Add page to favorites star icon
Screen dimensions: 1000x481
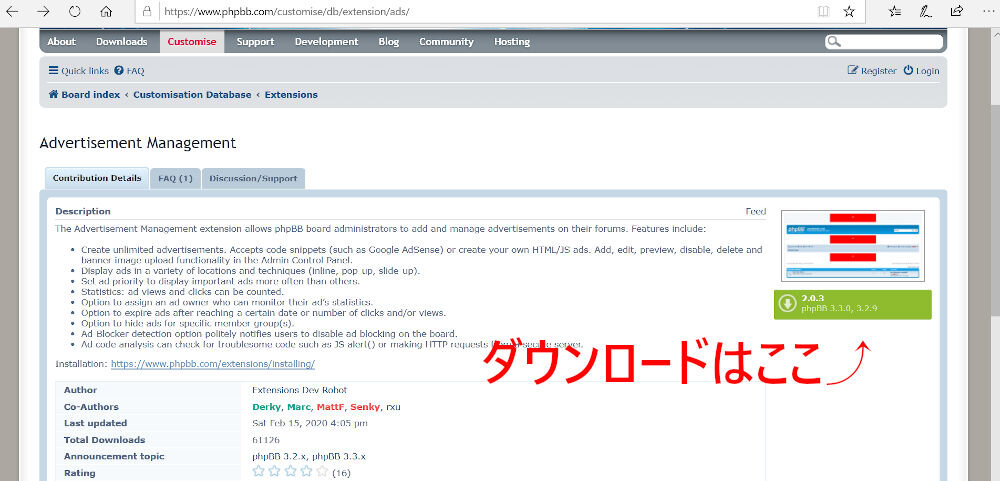coord(849,11)
